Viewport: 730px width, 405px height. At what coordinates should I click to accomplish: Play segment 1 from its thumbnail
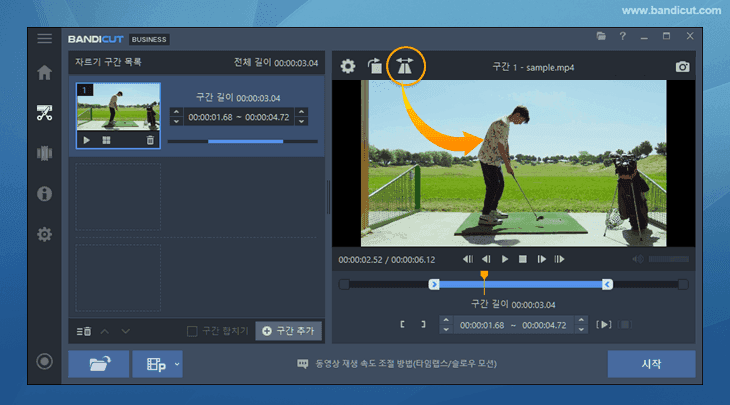point(87,140)
